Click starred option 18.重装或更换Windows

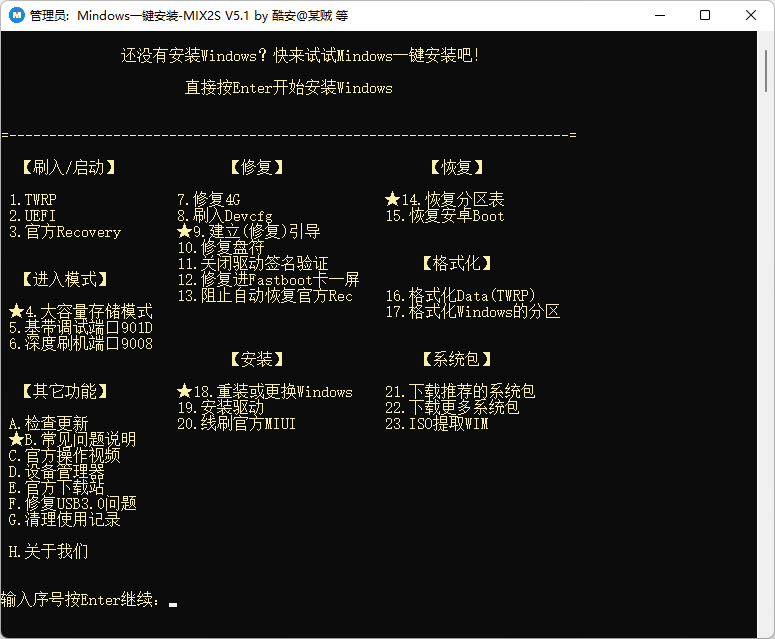pyautogui.click(x=264, y=391)
